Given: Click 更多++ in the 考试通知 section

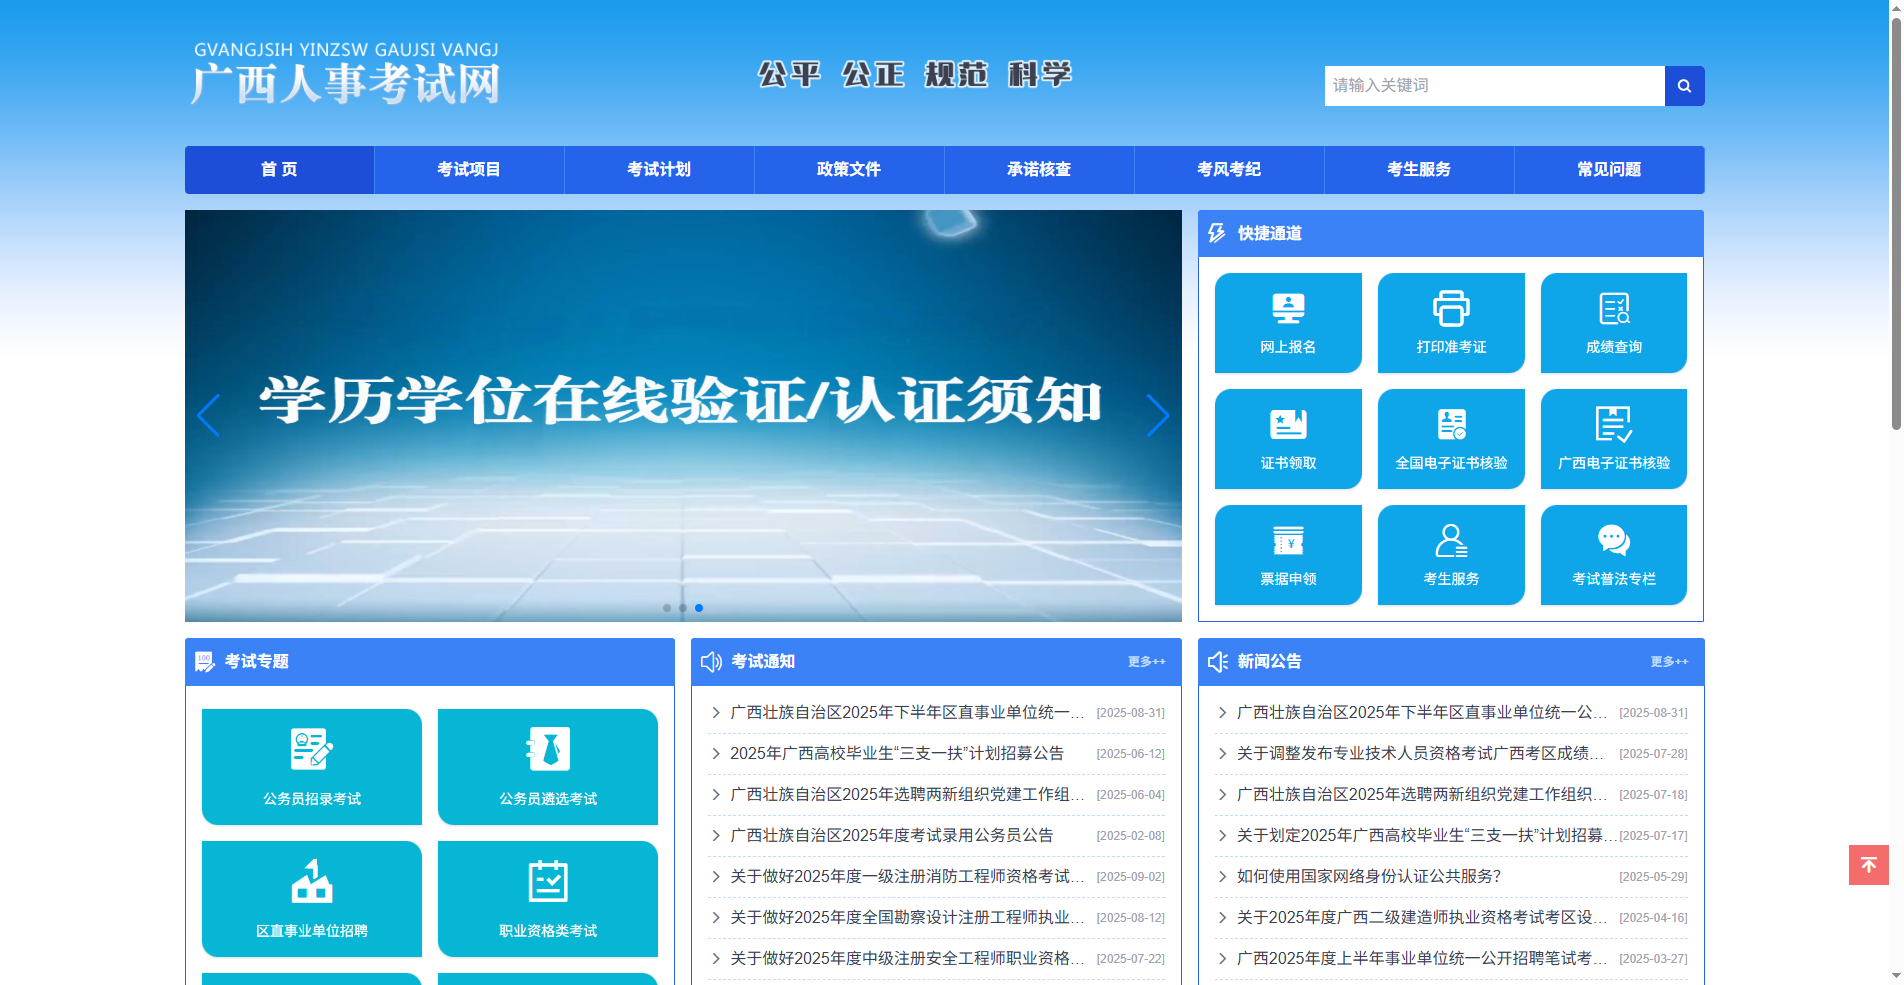Looking at the screenshot, I should coord(1145,661).
